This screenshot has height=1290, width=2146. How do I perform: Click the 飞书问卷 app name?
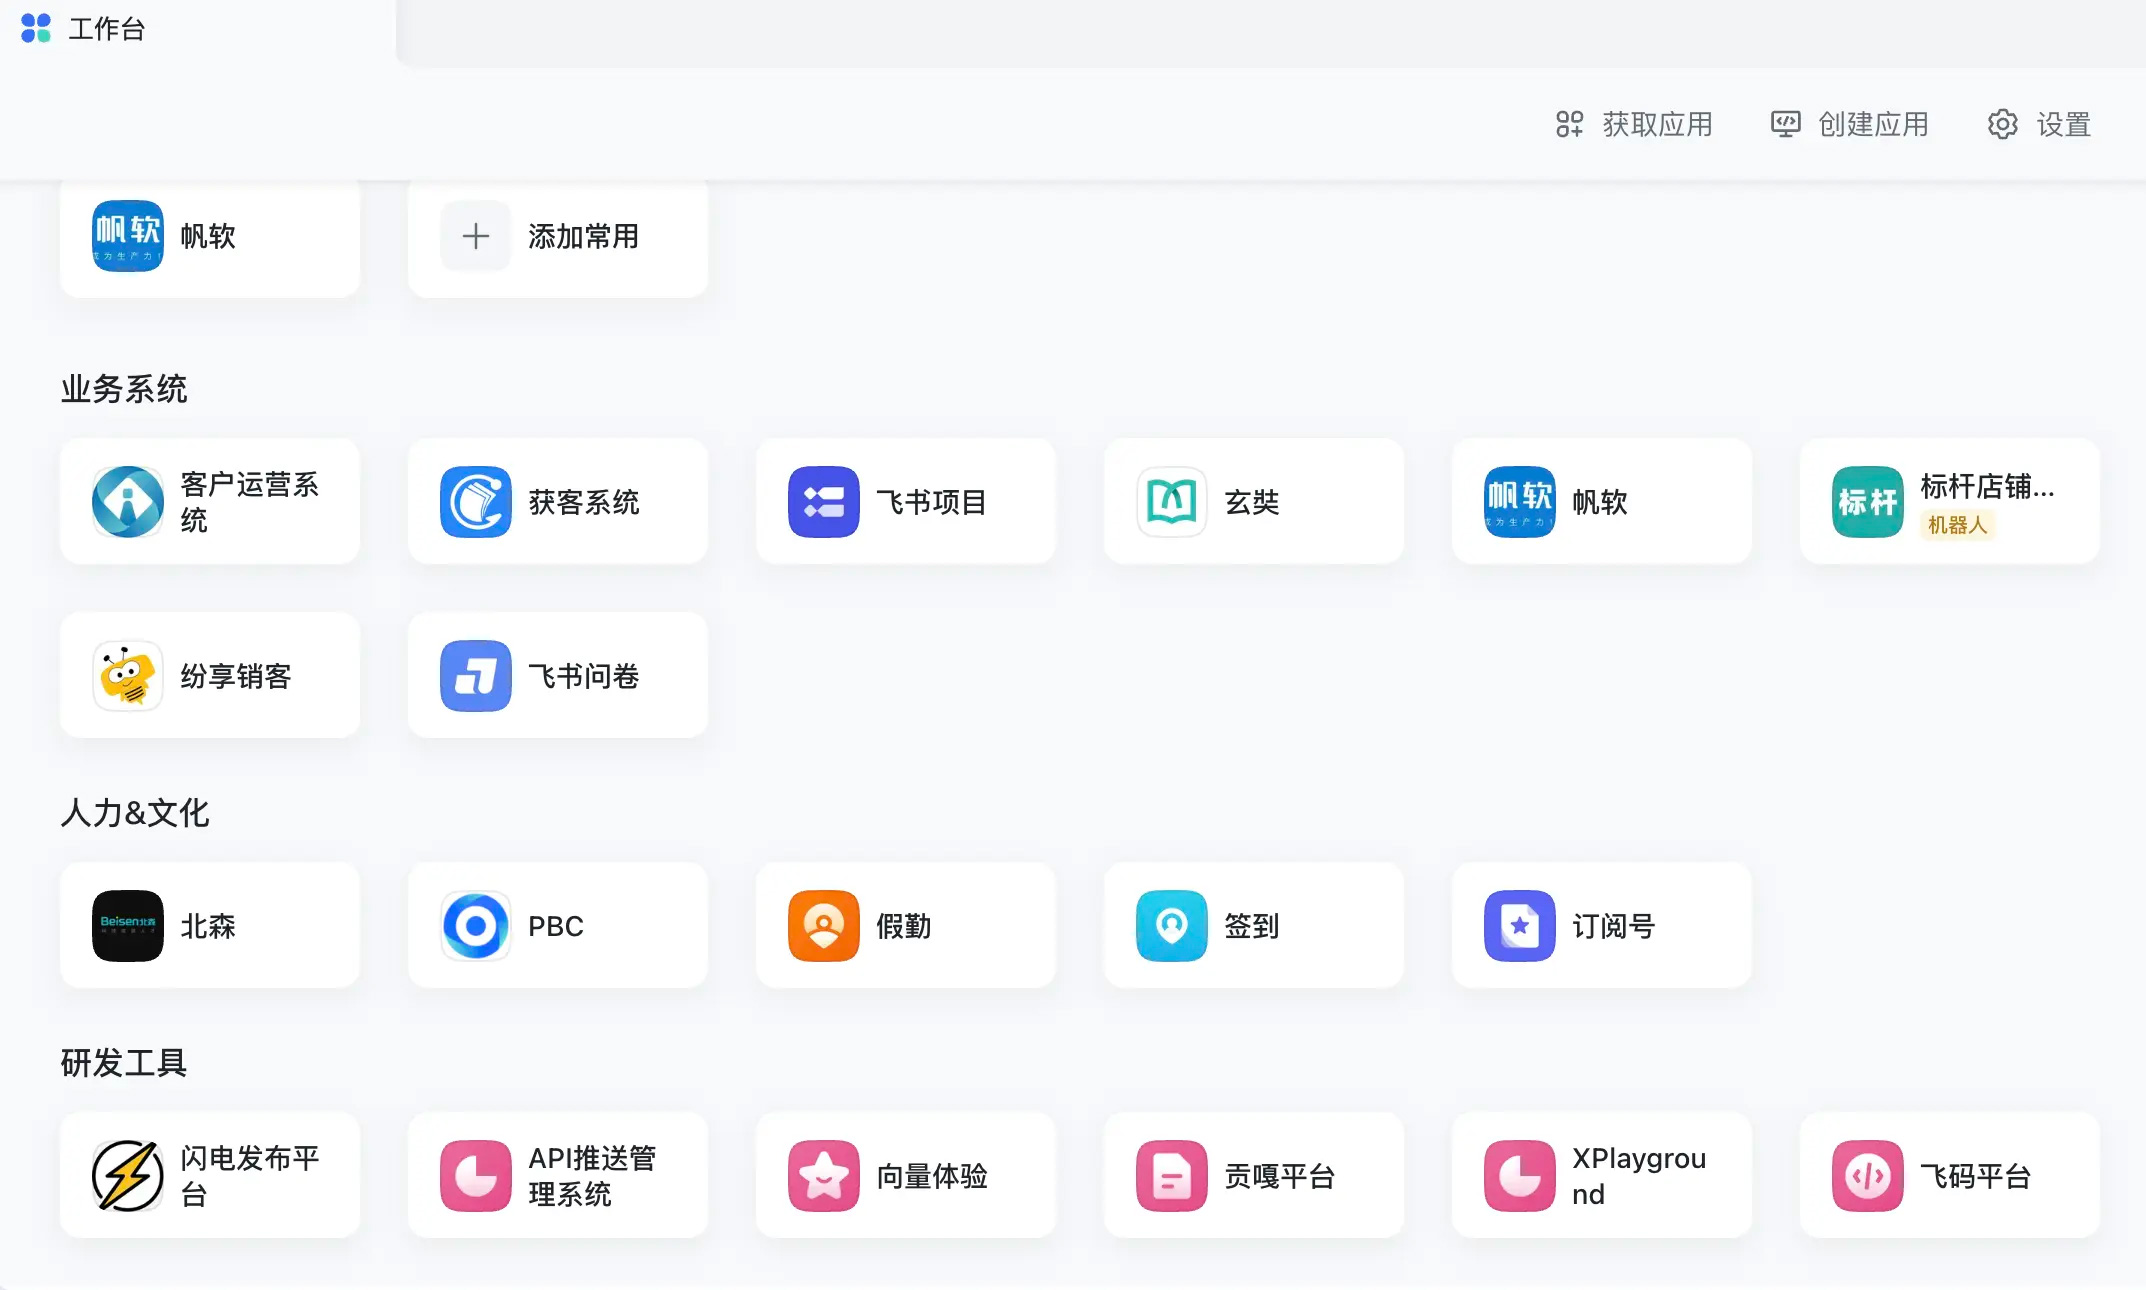tap(584, 676)
